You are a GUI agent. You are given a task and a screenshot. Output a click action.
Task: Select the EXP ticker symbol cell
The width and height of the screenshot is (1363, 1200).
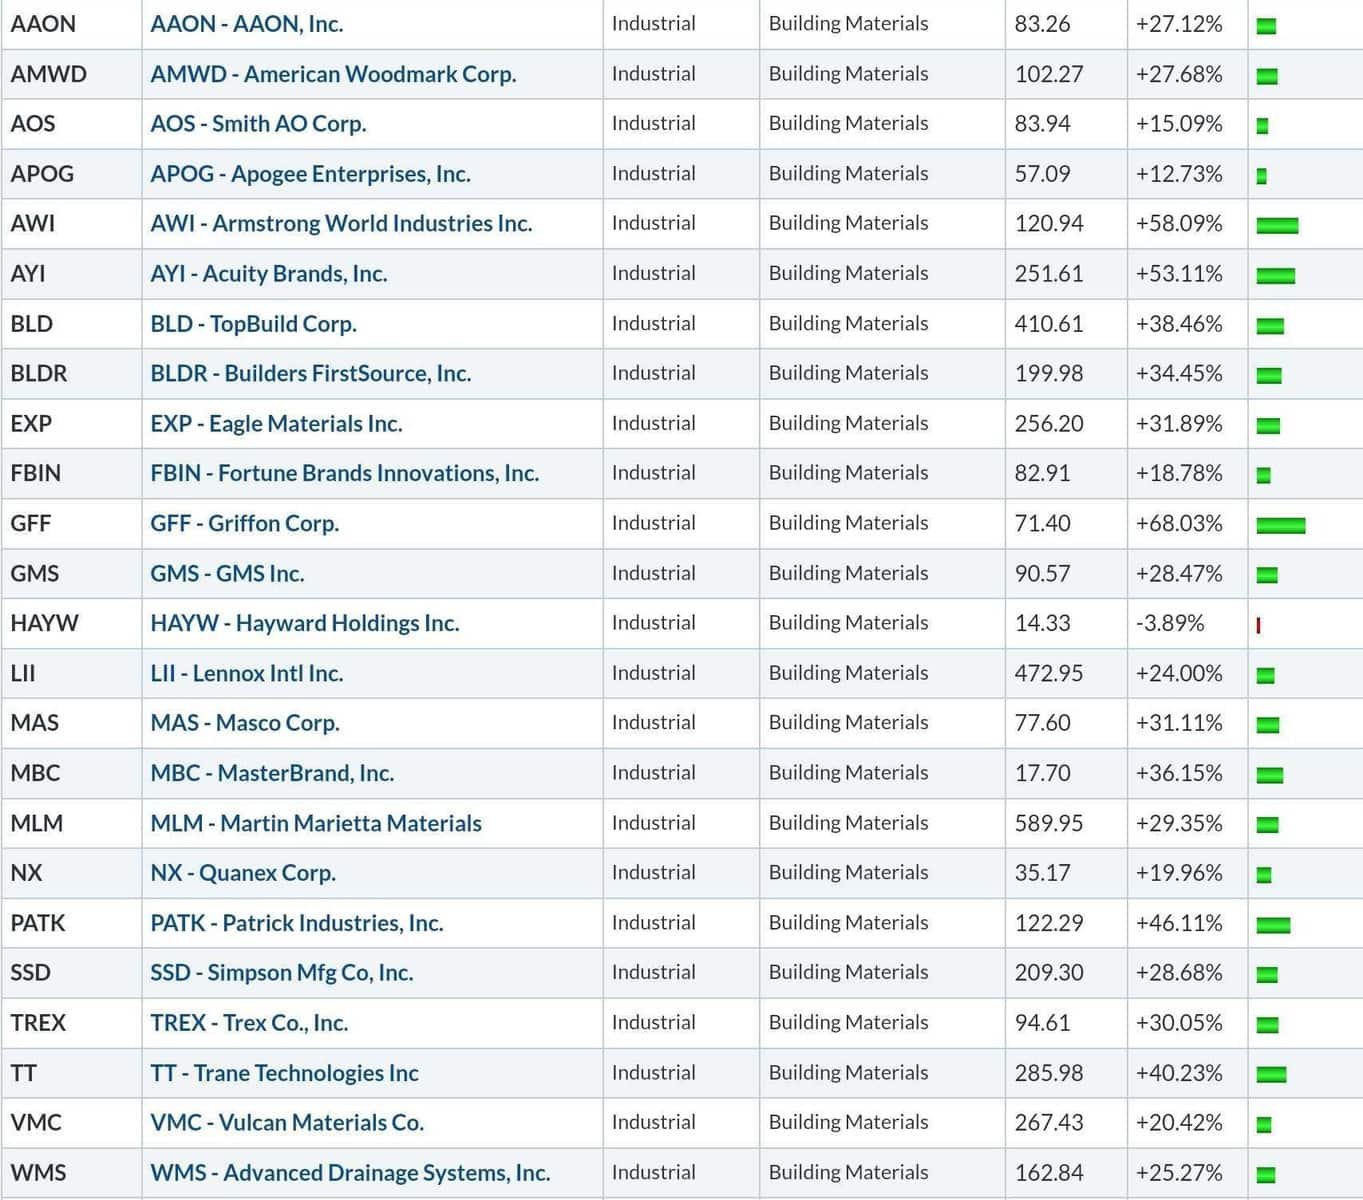click(x=72, y=424)
